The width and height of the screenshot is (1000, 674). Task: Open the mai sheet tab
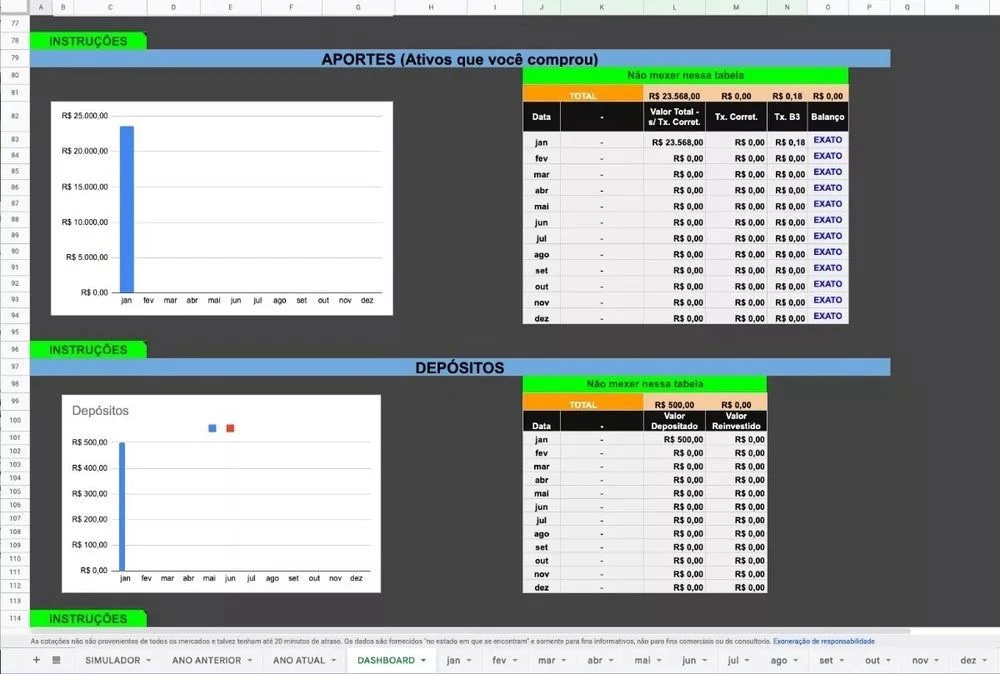tap(642, 660)
